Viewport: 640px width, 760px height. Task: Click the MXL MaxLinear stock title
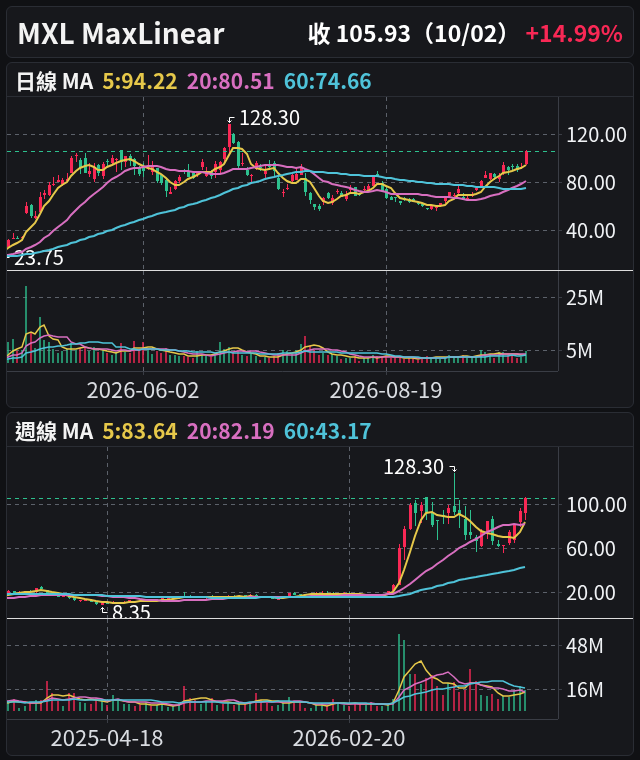point(121,34)
